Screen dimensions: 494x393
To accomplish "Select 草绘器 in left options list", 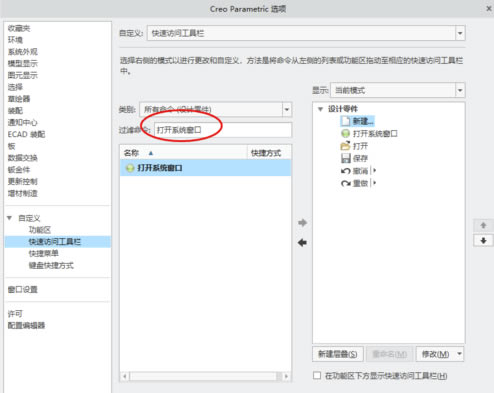I will click(19, 99).
